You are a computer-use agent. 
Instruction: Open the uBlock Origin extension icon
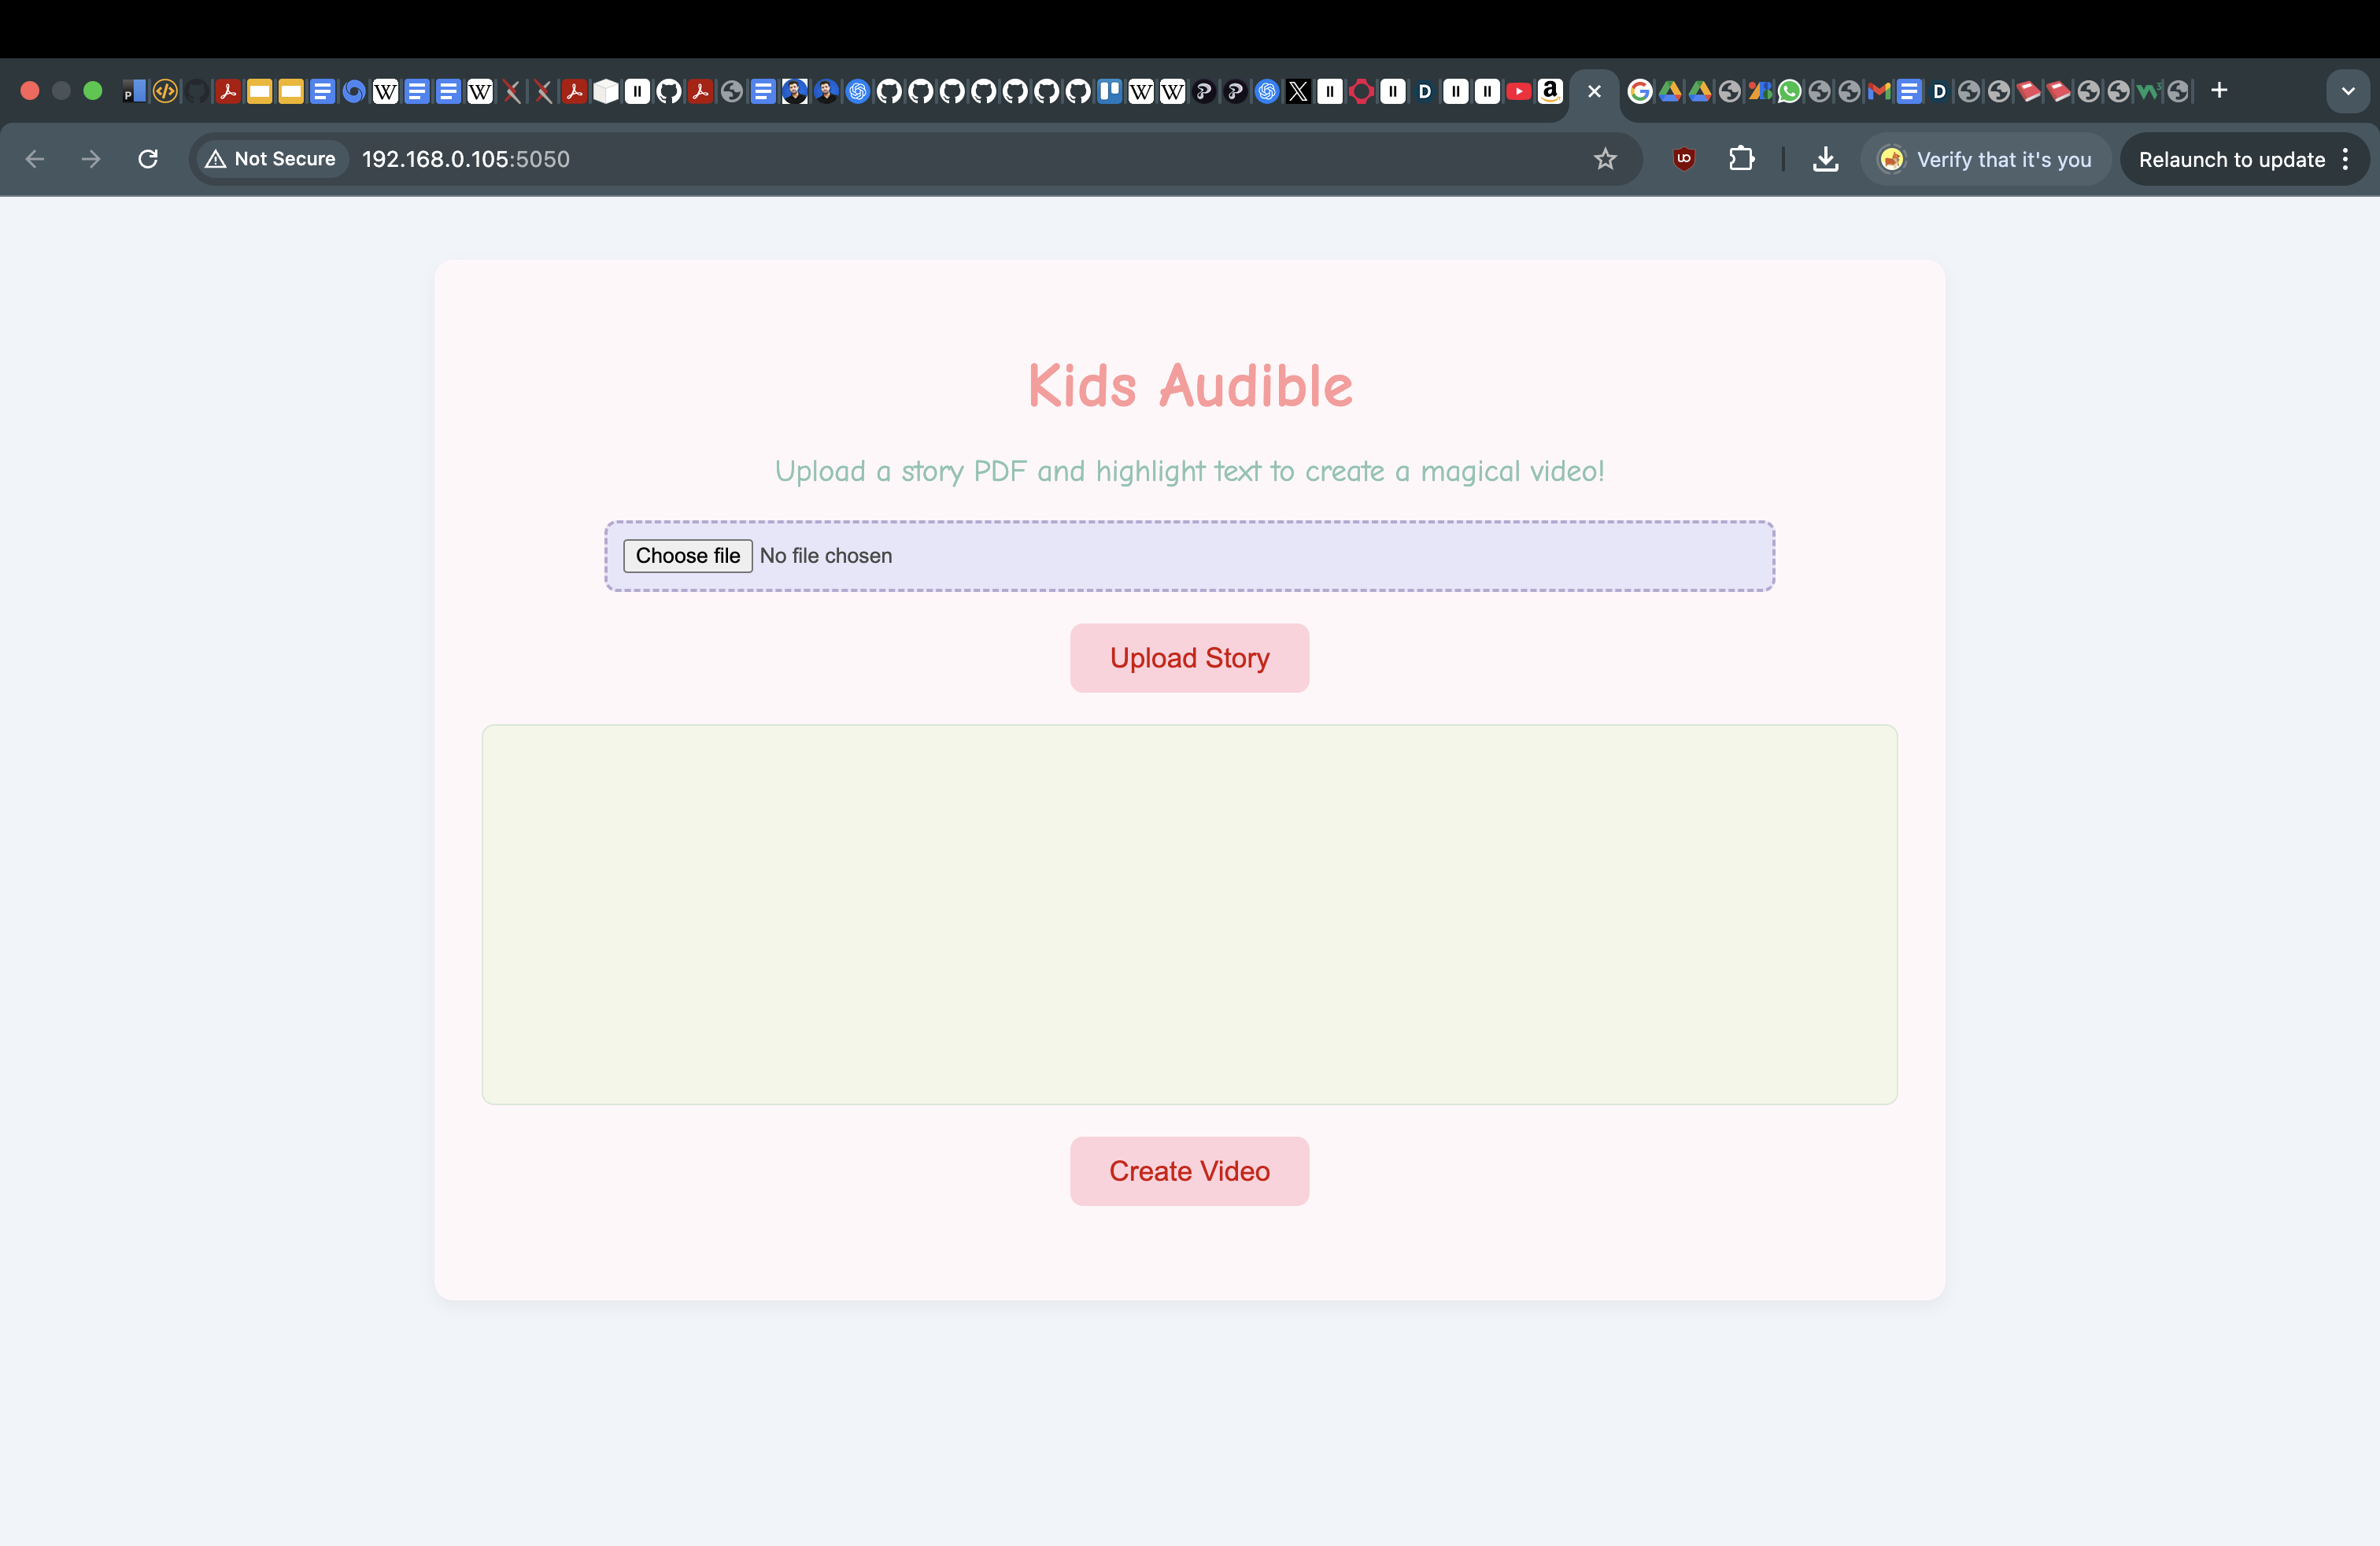(x=1684, y=159)
